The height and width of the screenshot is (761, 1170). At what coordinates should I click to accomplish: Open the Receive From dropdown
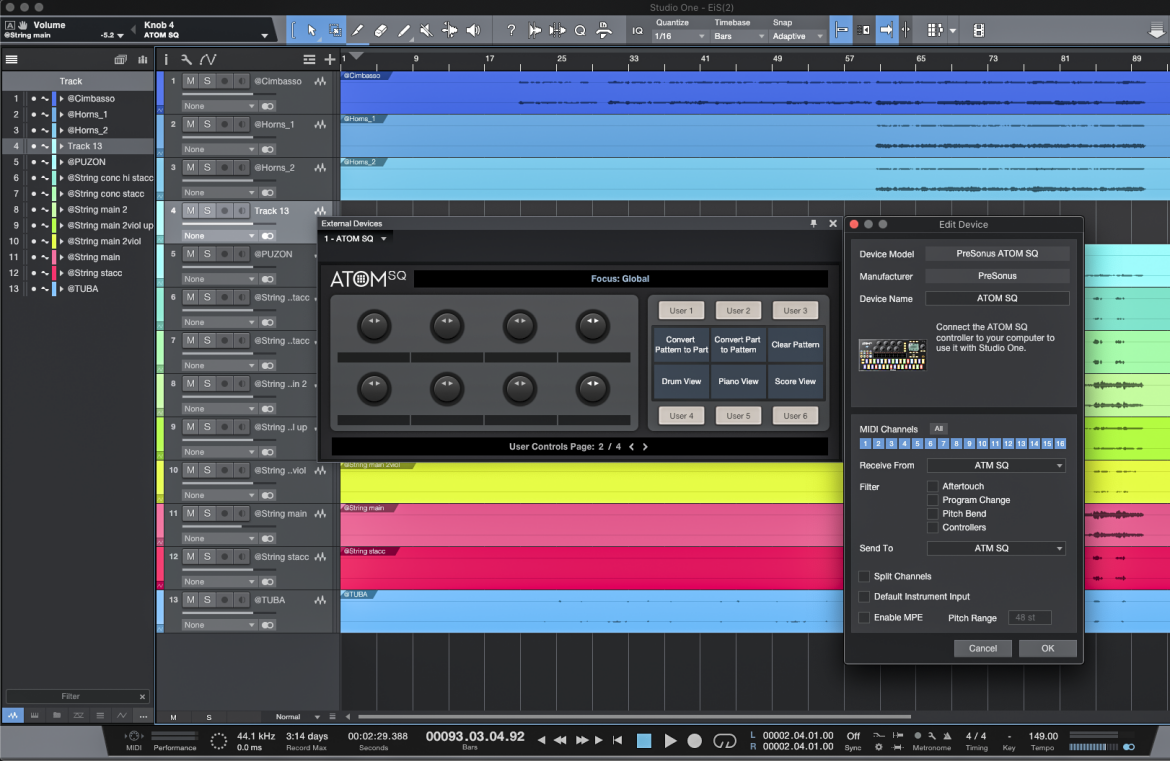(x=996, y=466)
